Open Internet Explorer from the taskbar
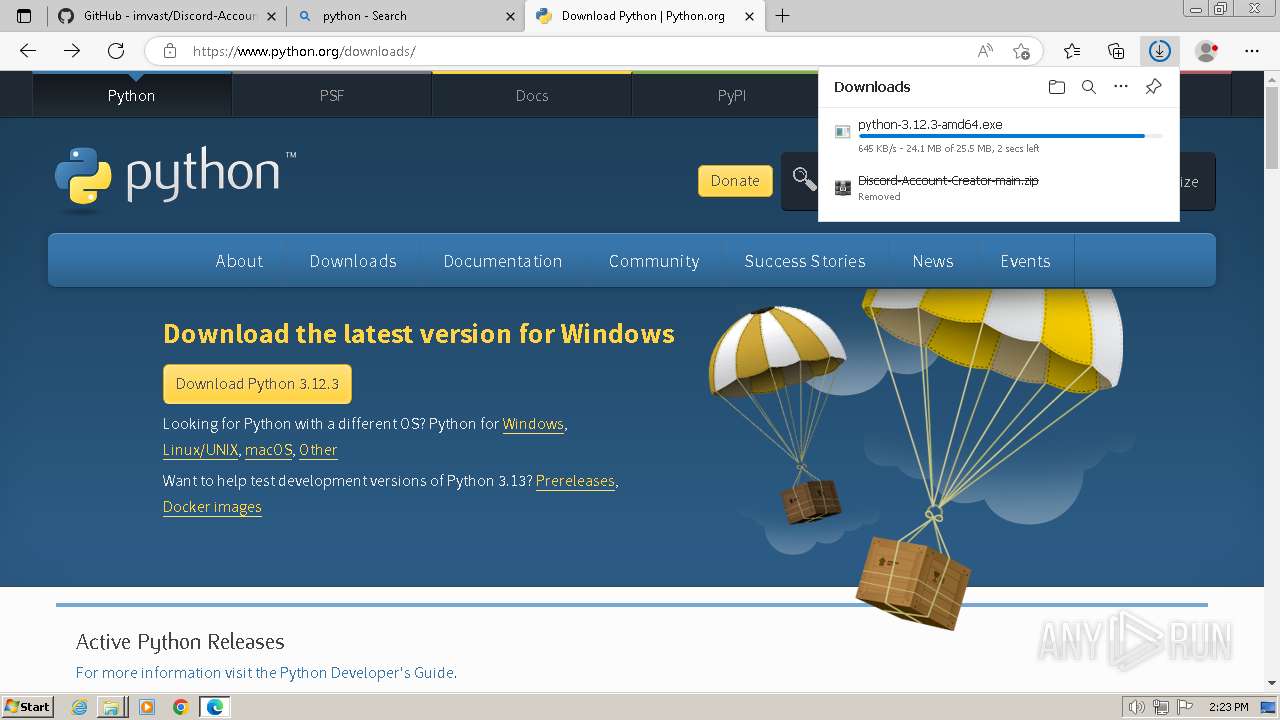 coord(79,707)
